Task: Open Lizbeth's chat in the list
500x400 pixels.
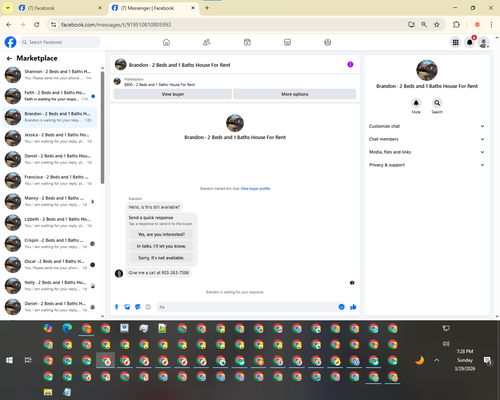Action: (x=50, y=222)
